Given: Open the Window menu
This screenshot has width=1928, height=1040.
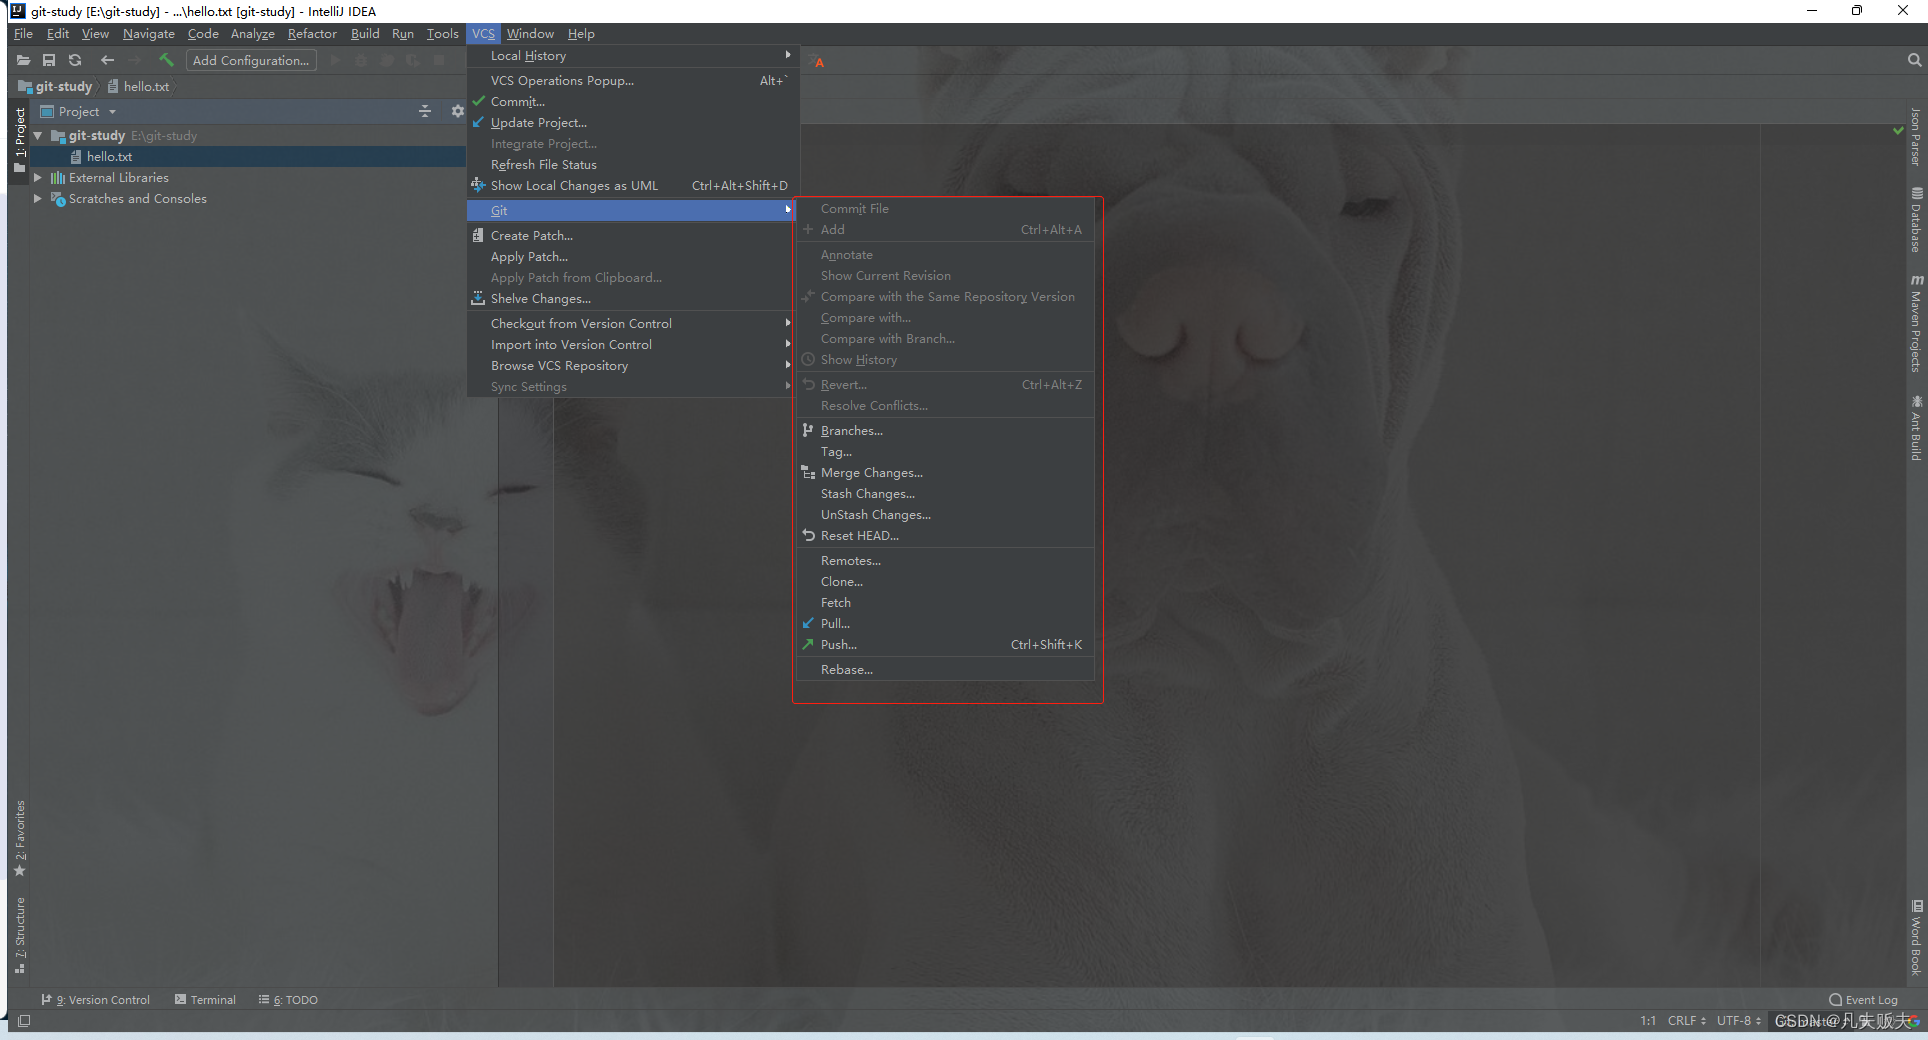Looking at the screenshot, I should pos(530,33).
